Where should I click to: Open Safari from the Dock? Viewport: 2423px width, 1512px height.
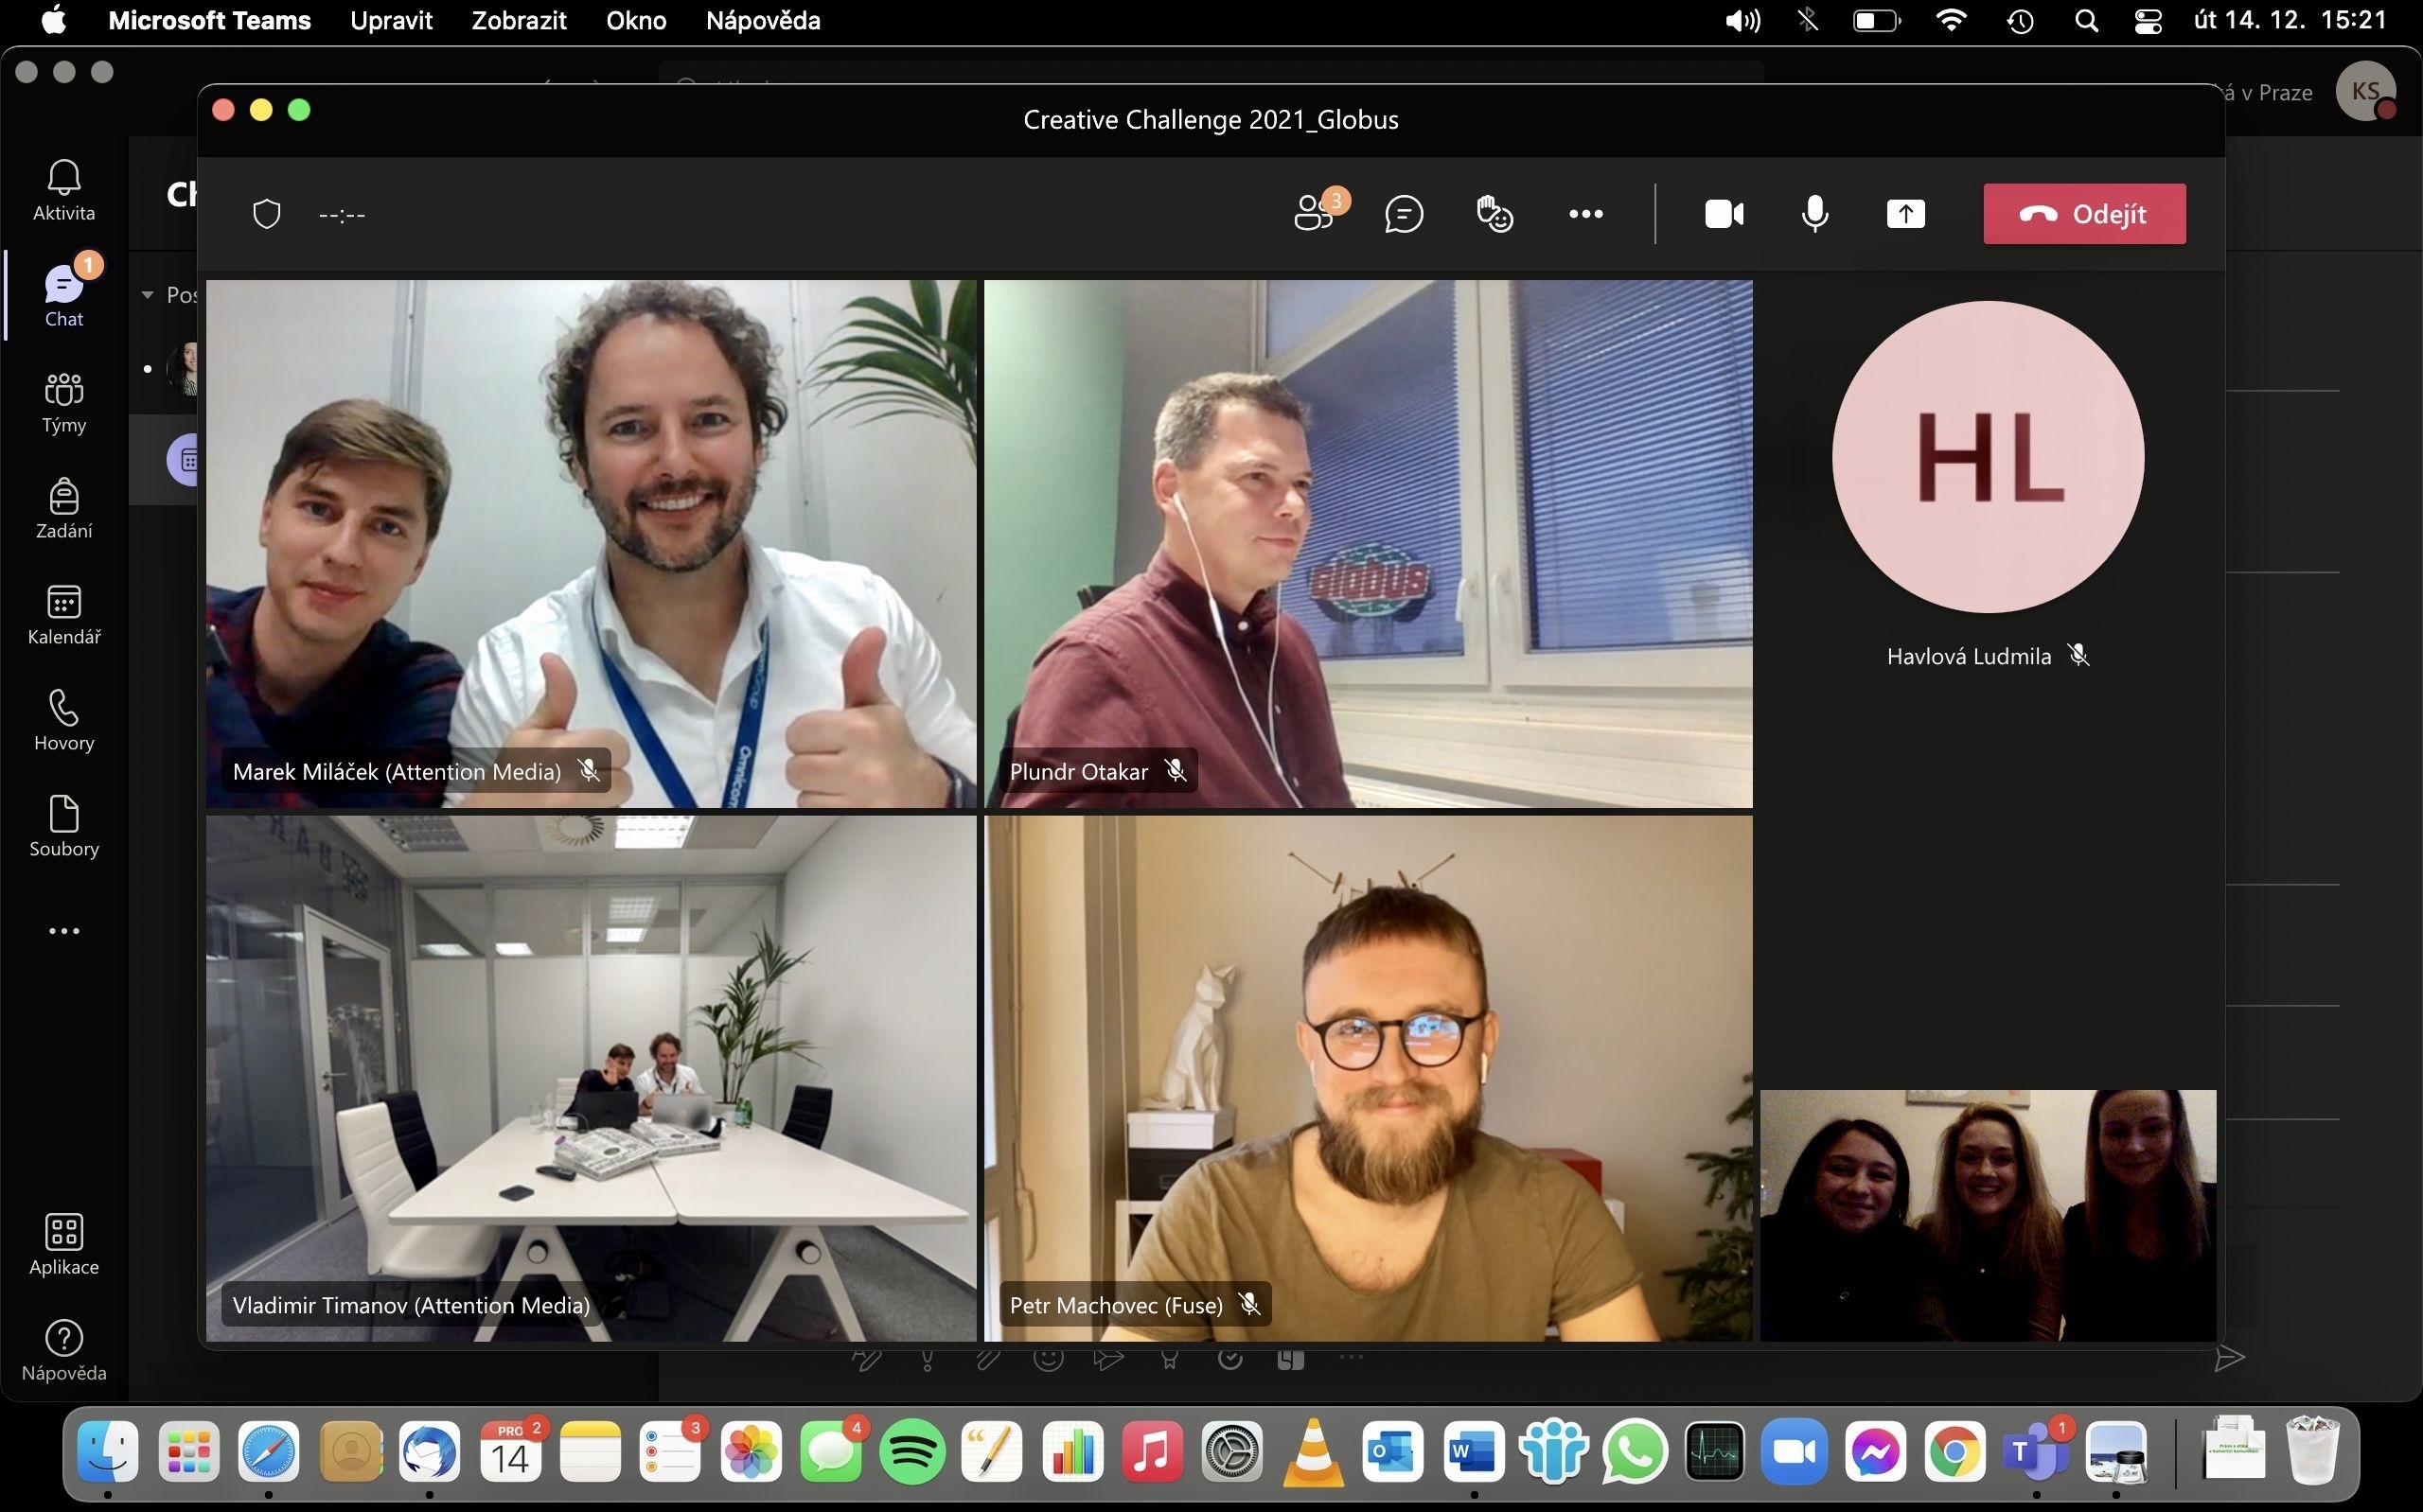click(x=269, y=1451)
